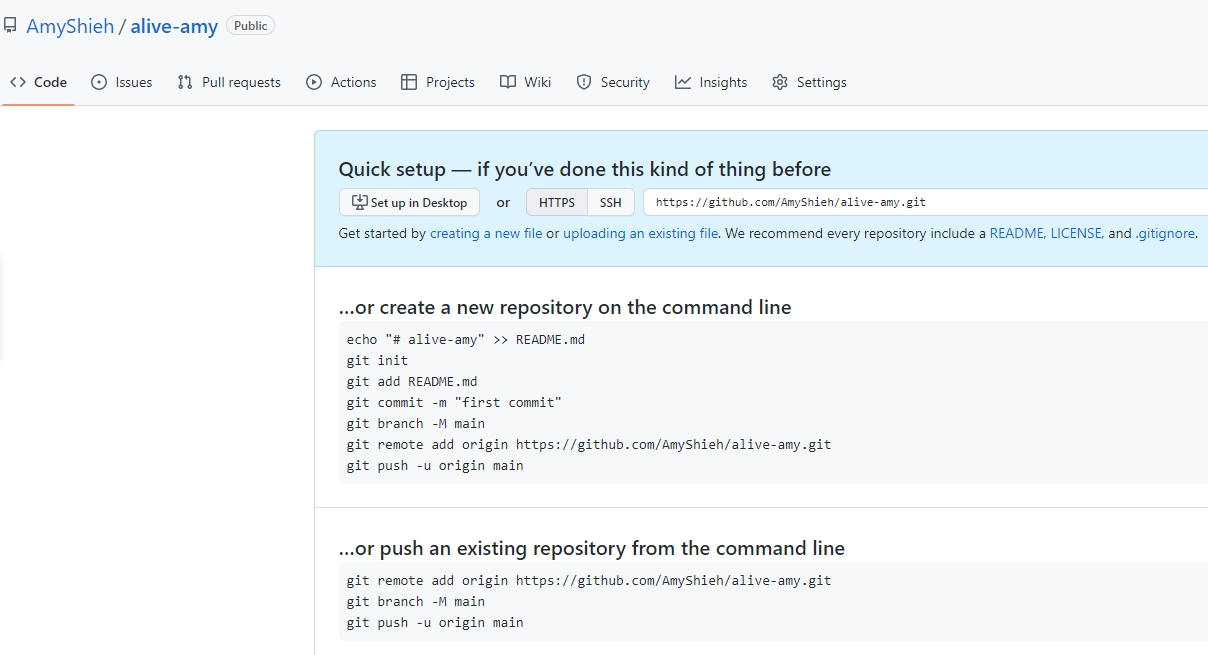
Task: Click the 'push an existing repository' heading
Action: pos(592,548)
